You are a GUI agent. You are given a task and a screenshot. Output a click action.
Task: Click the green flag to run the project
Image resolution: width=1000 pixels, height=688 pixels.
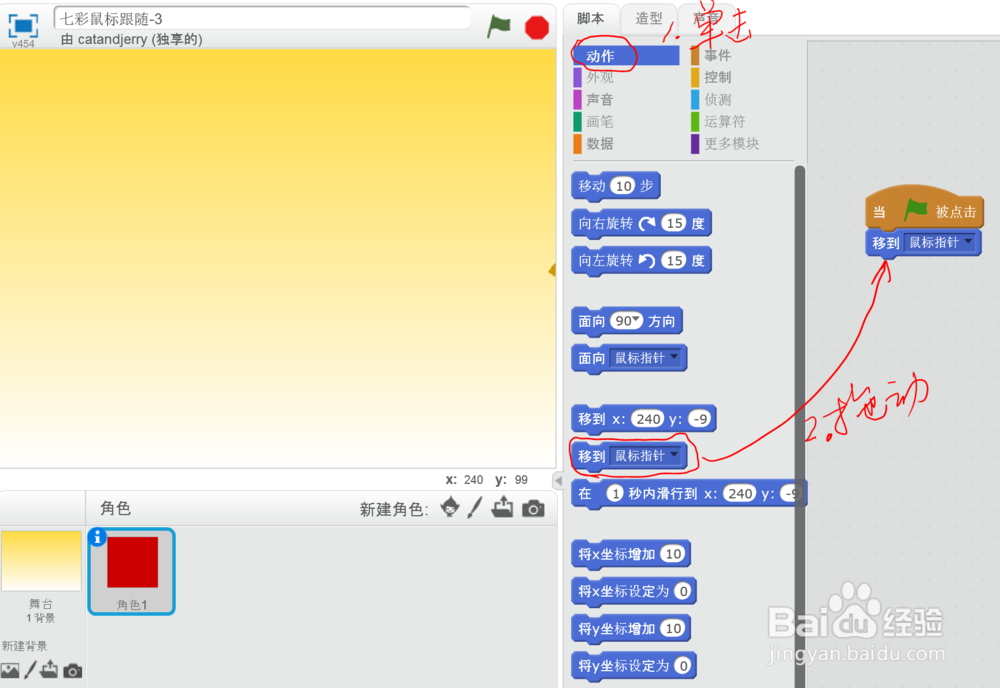point(498,27)
